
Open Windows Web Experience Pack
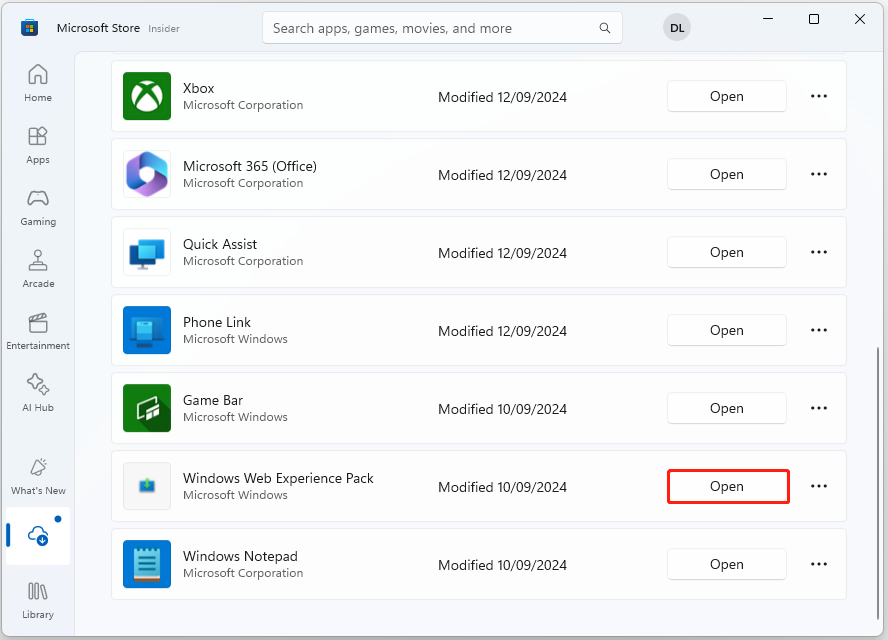pos(727,487)
